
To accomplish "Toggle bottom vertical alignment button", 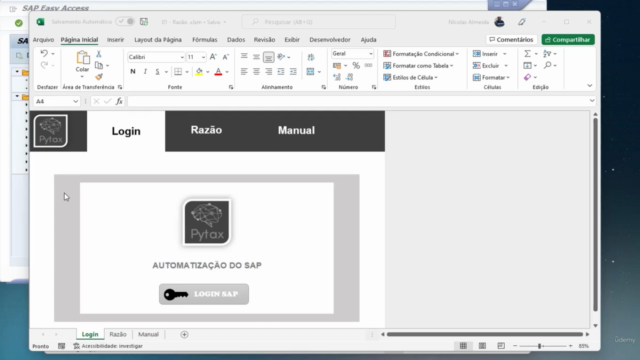I will (268, 57).
